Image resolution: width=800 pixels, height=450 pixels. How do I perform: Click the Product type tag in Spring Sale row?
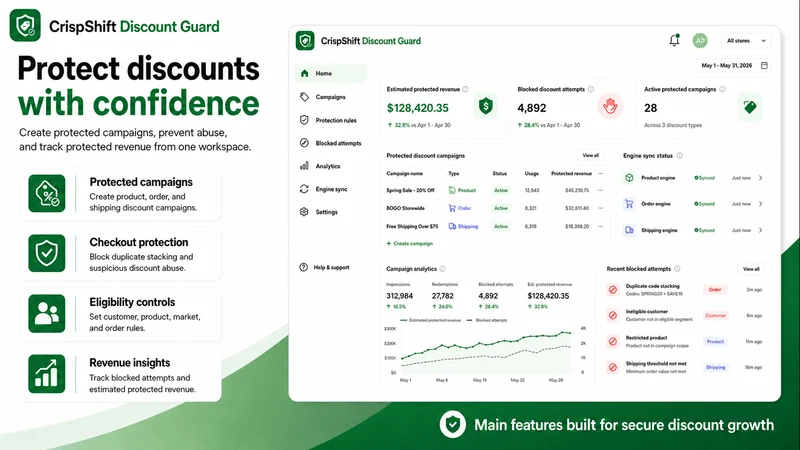[462, 190]
